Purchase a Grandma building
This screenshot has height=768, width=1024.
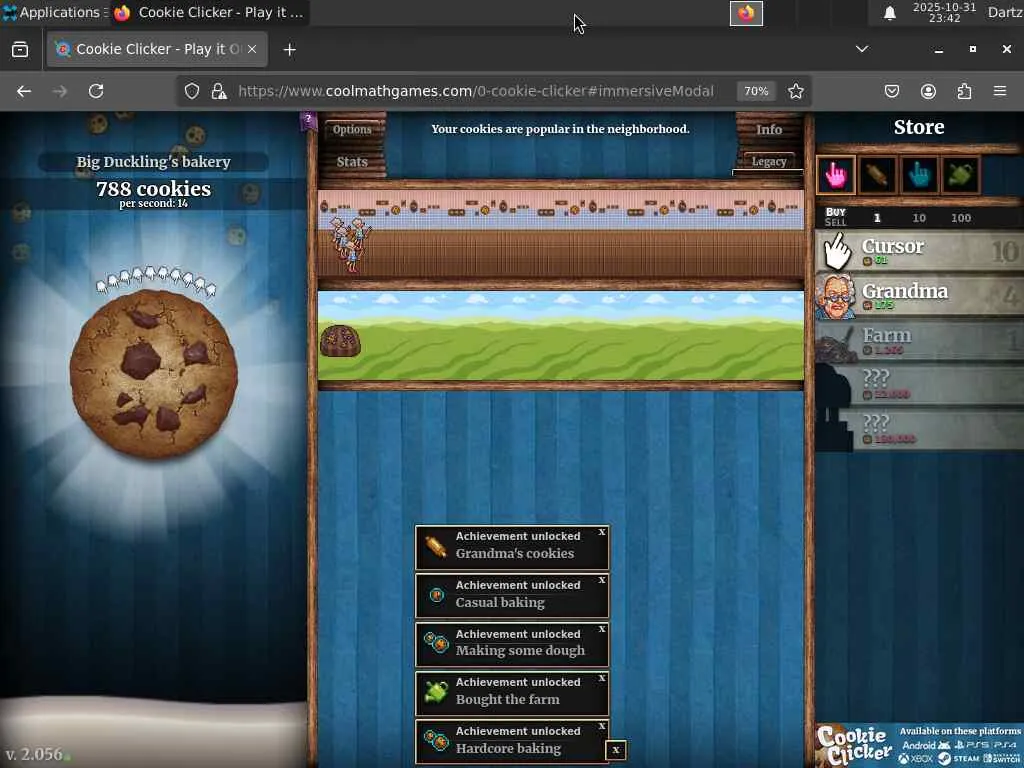tap(920, 296)
